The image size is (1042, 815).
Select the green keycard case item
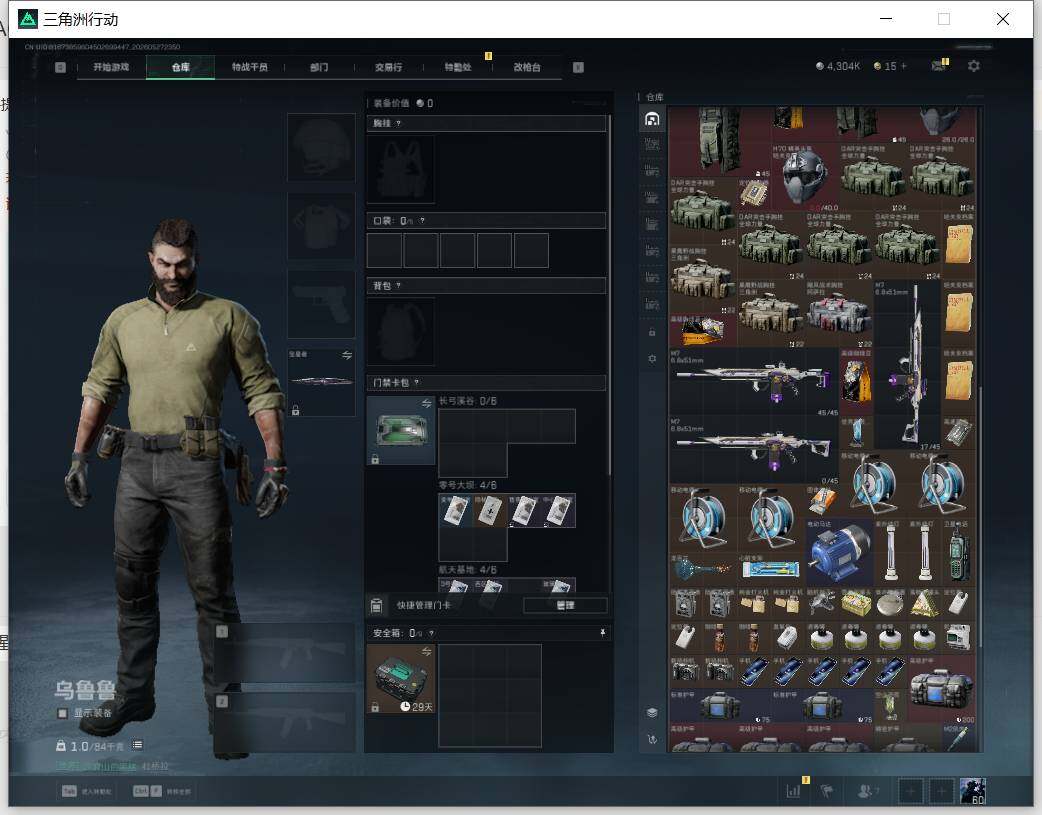(x=401, y=431)
